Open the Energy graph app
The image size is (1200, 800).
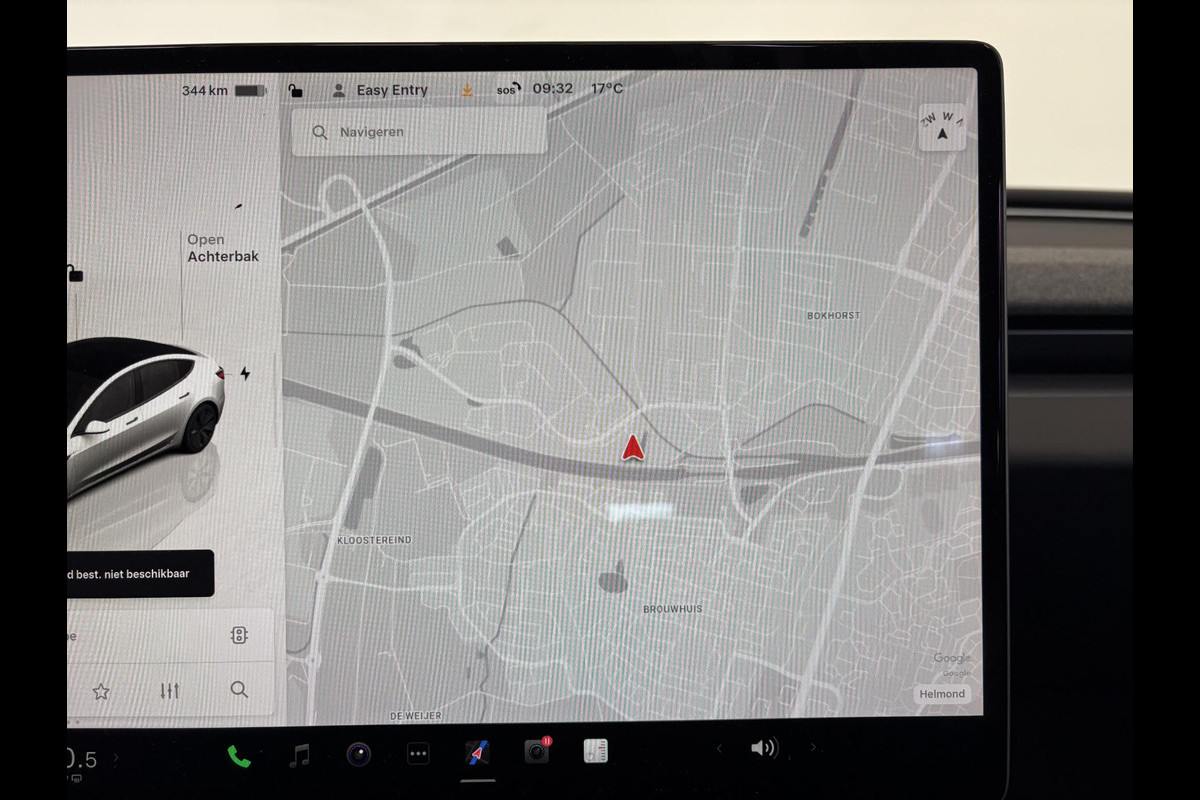click(x=596, y=751)
